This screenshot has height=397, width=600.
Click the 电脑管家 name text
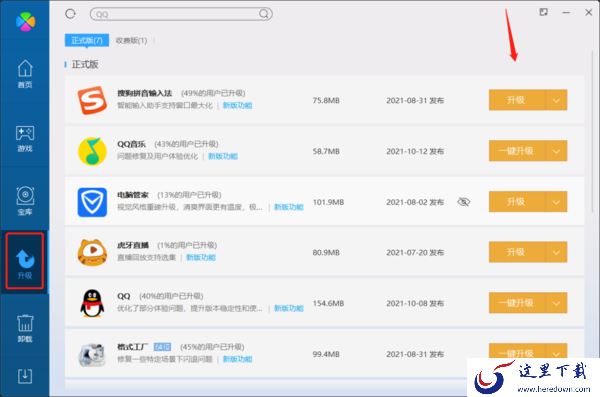pos(133,195)
